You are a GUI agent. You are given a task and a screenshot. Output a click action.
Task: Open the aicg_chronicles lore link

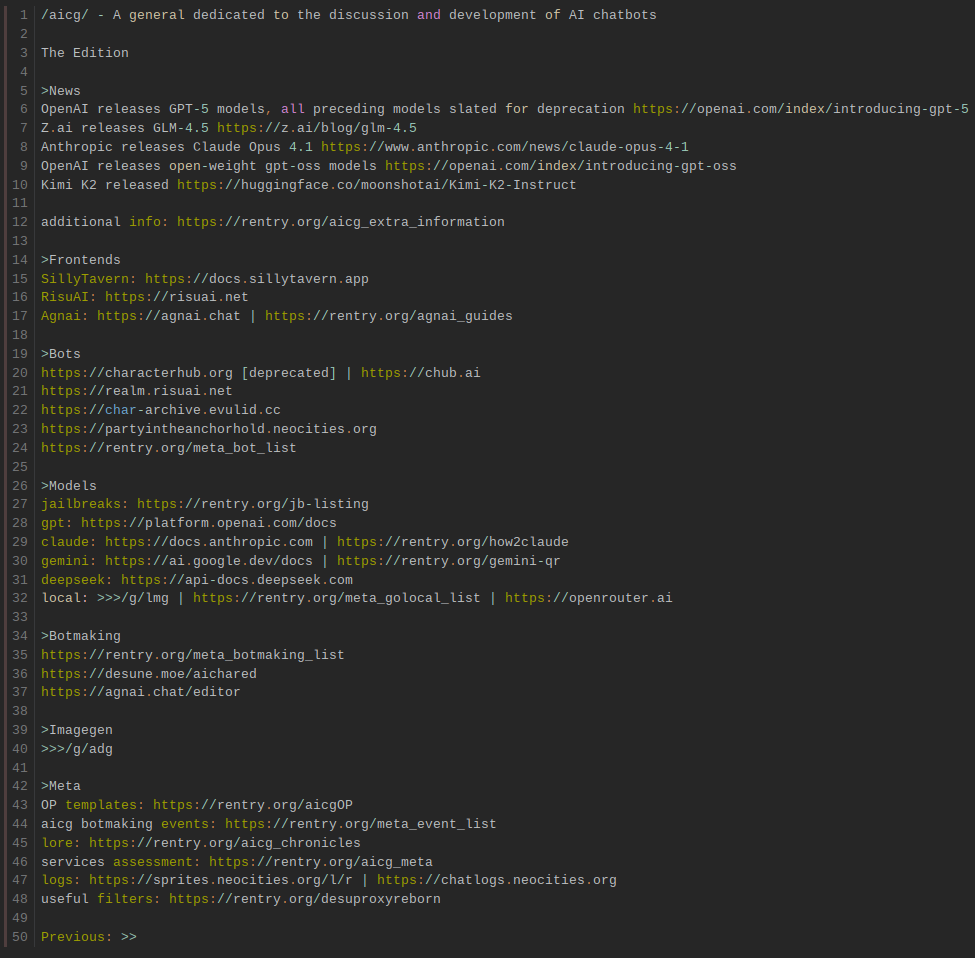click(x=224, y=843)
